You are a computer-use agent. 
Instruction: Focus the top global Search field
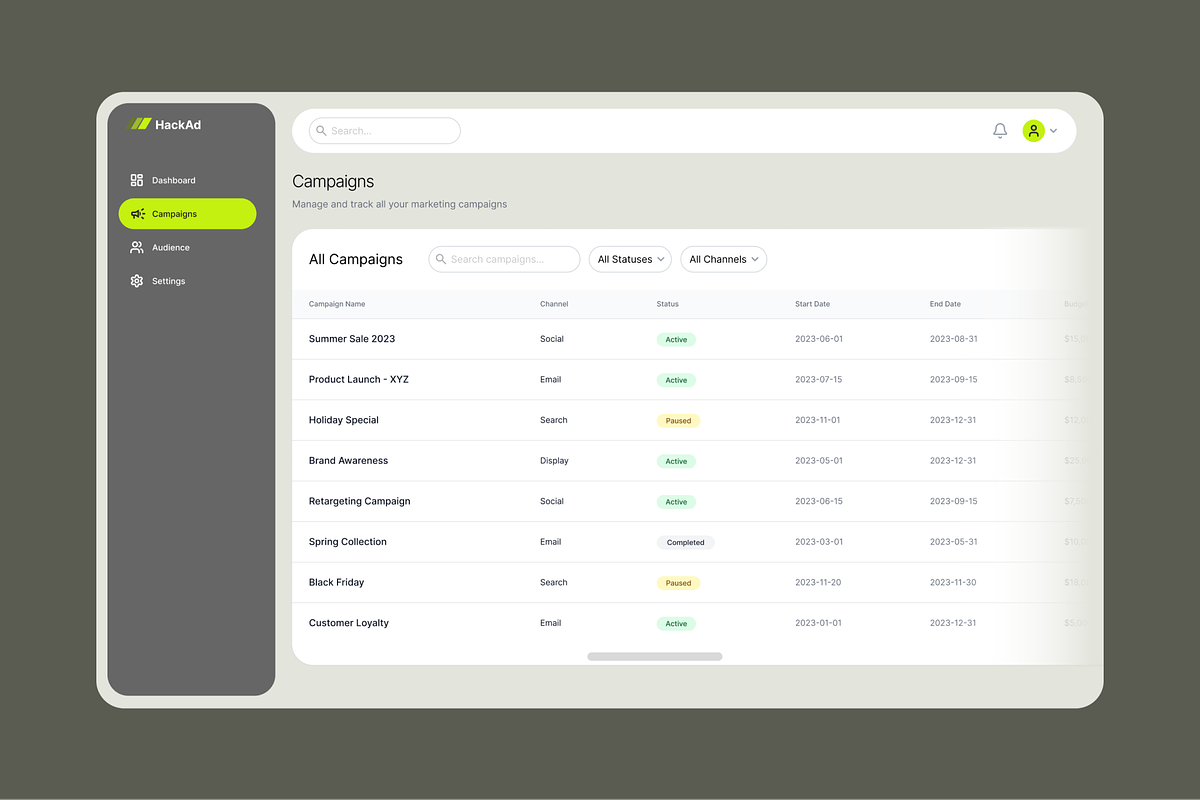[x=385, y=131]
